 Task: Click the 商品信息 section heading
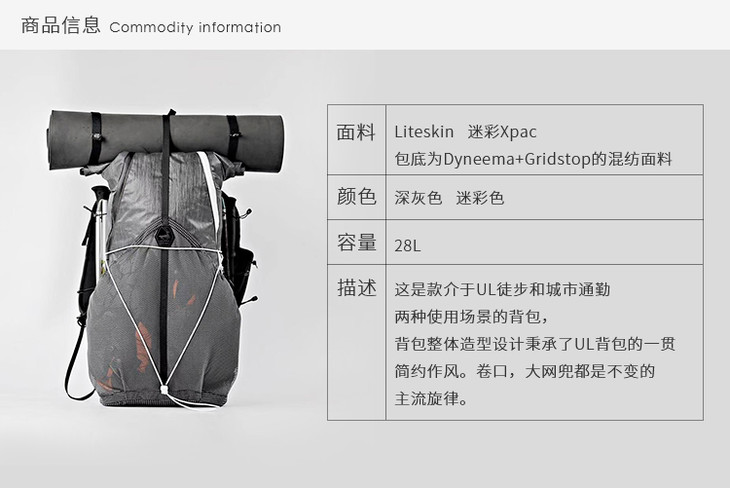click(61, 25)
